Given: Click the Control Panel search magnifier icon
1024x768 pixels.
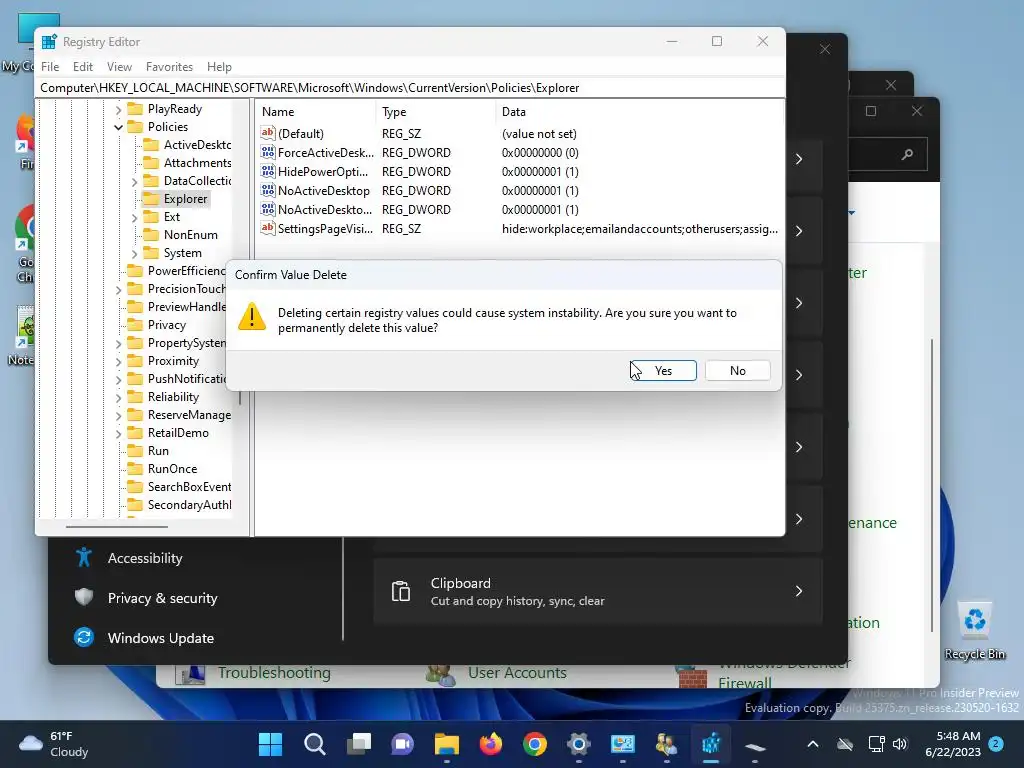Looking at the screenshot, I should (x=906, y=155).
